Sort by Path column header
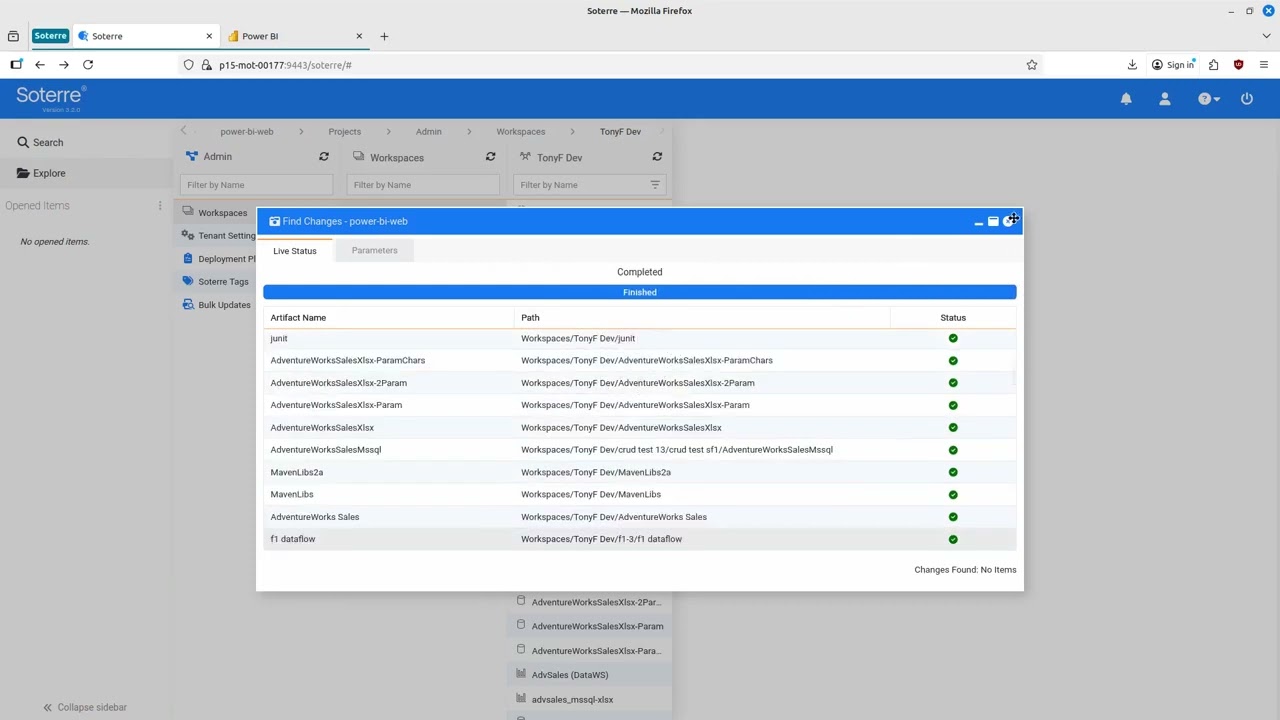 point(530,318)
